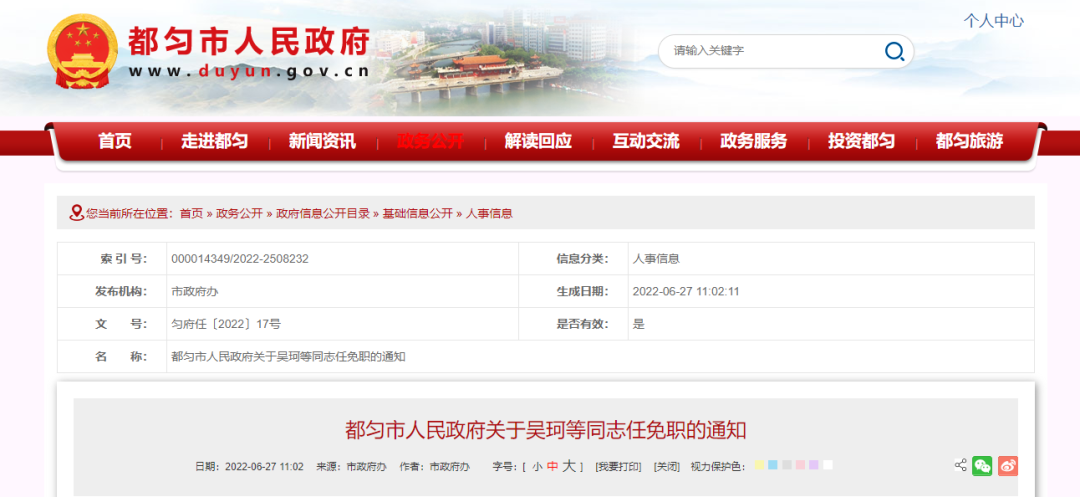The image size is (1080, 497).
Task: Open the 都匀旅游 menu item
Action: click(x=969, y=141)
